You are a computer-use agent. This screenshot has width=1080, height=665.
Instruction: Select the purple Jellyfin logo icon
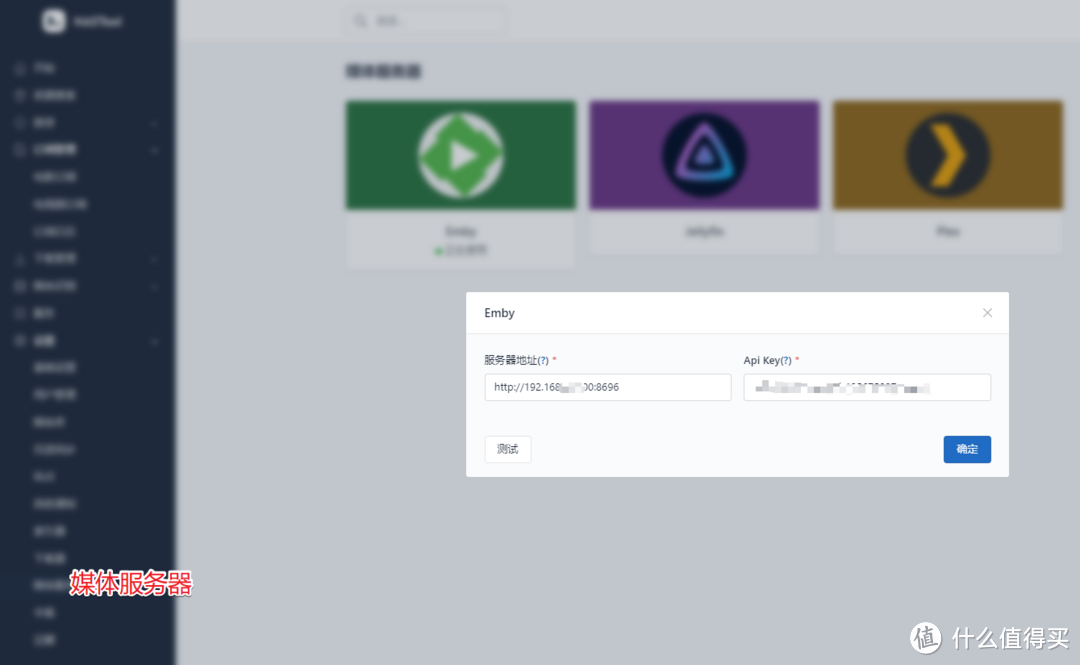click(x=703, y=155)
